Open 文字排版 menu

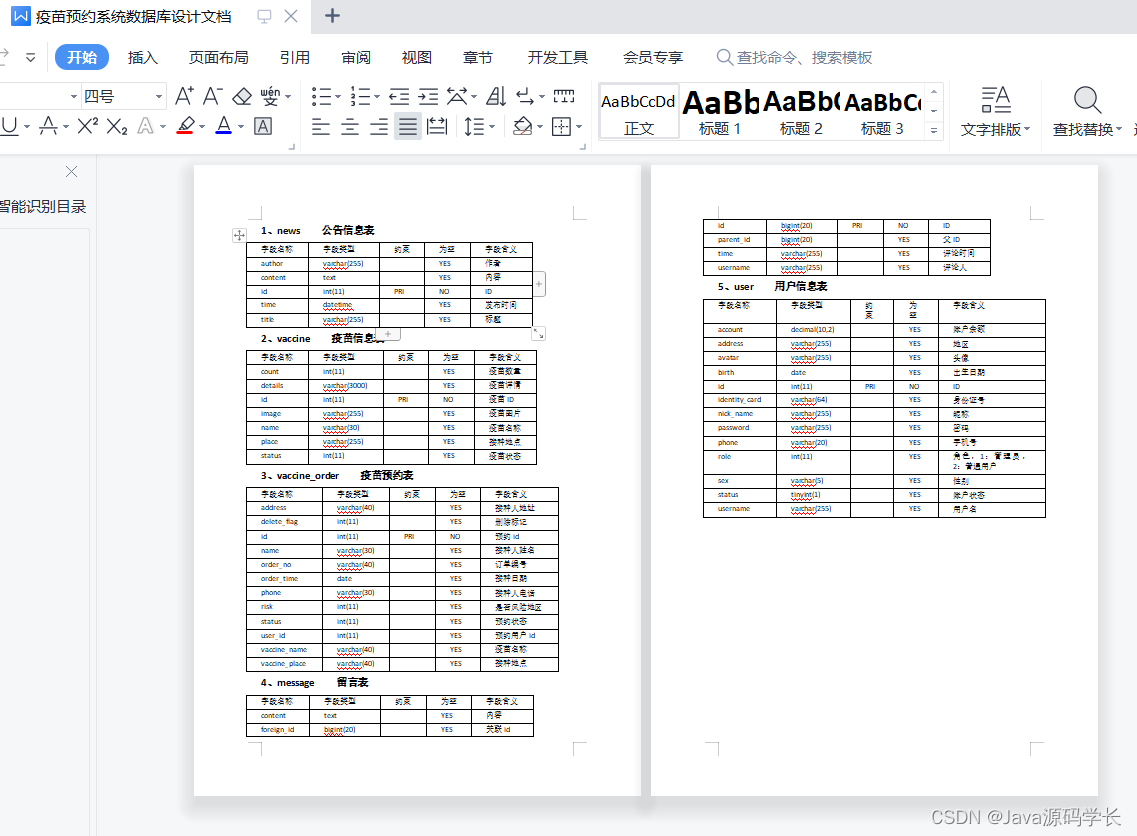pyautogui.click(x=996, y=111)
